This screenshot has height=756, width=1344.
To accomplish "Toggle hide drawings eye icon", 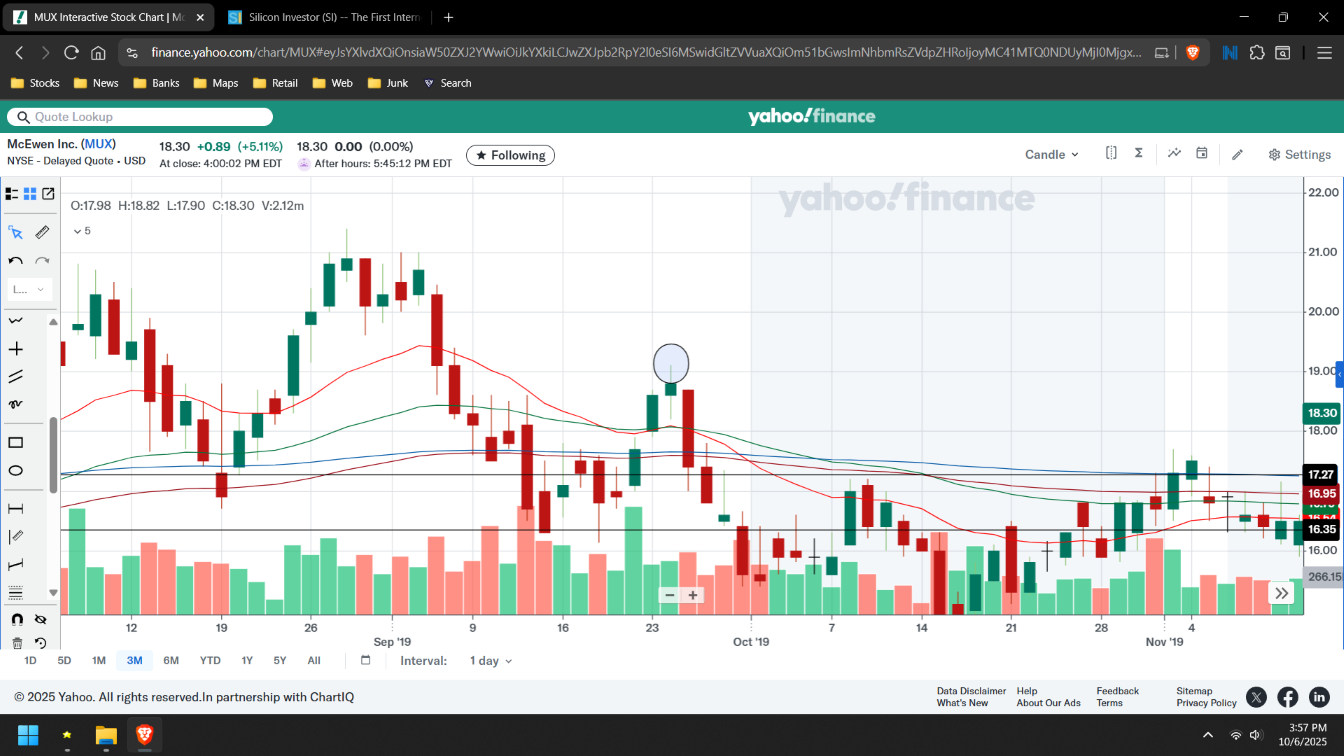I will pos(41,620).
